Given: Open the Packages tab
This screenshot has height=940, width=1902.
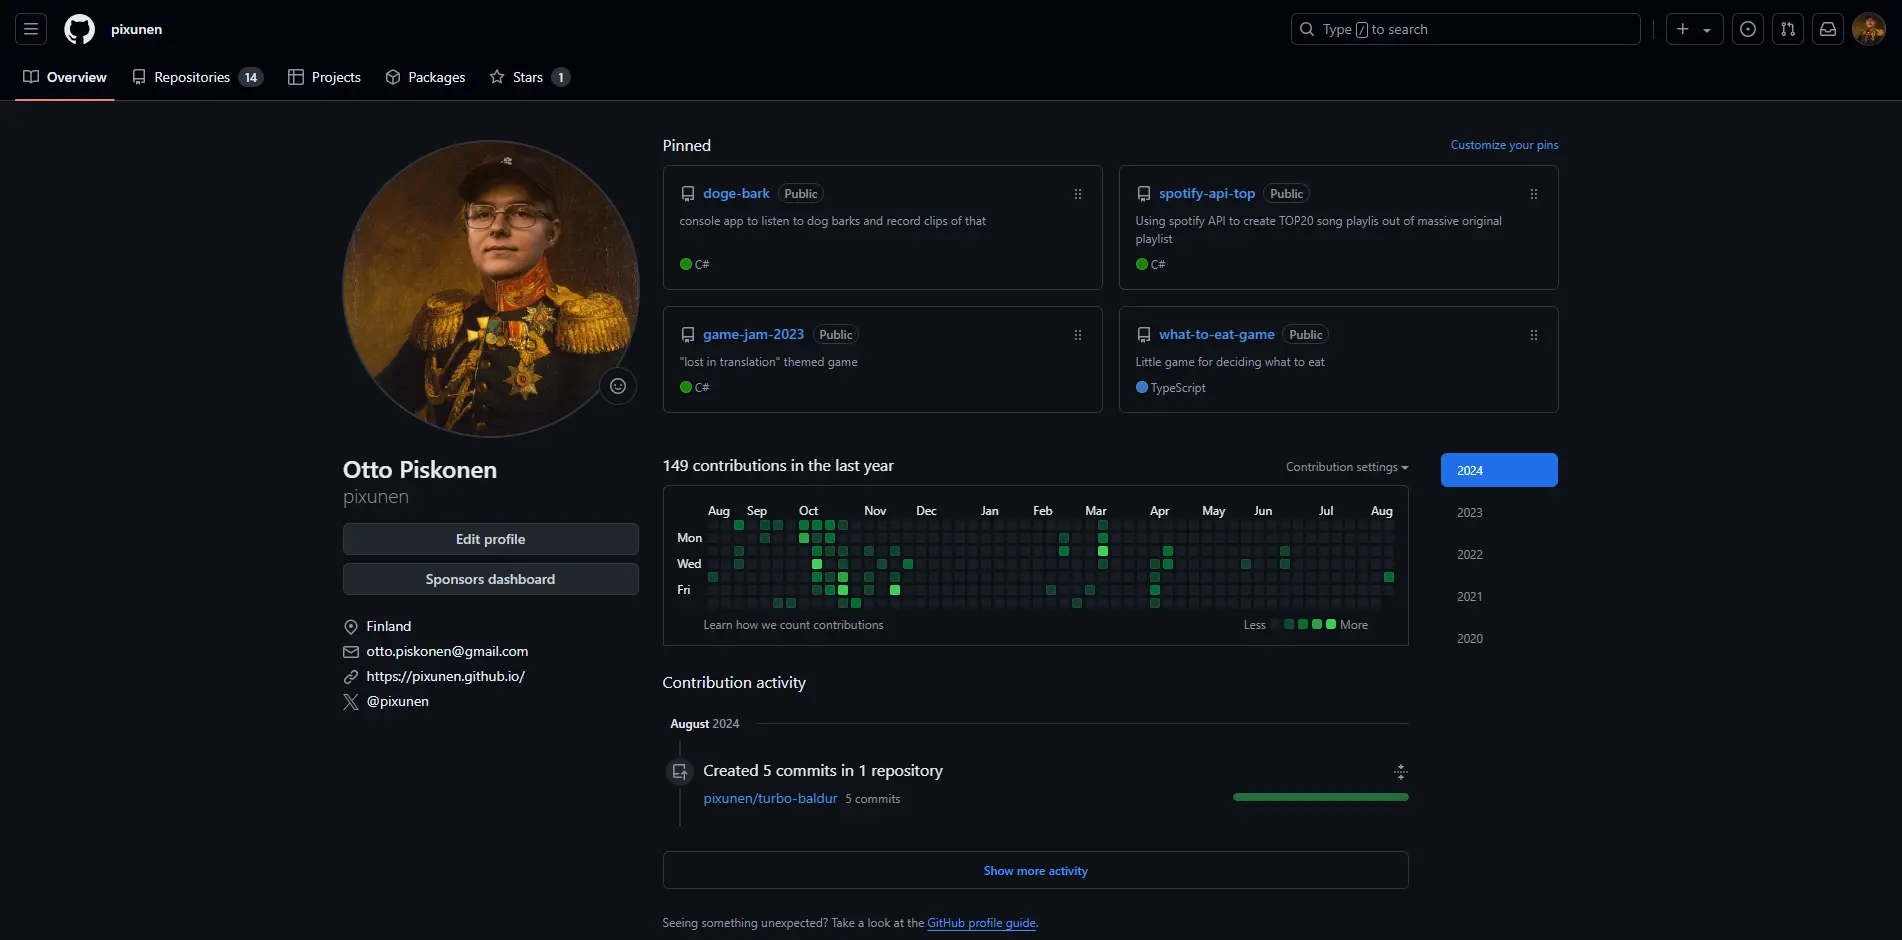Looking at the screenshot, I should [425, 77].
